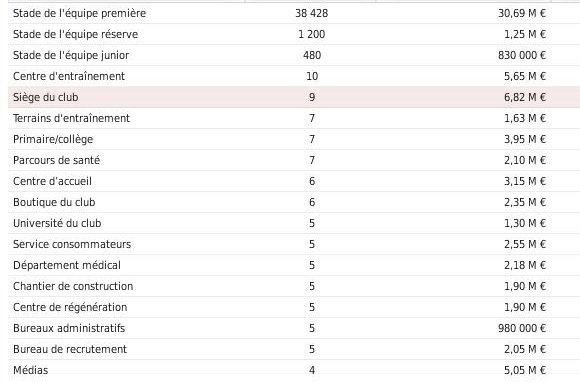Select Stade de l'équipe junior row
The height and width of the screenshot is (383, 580).
click(294, 56)
